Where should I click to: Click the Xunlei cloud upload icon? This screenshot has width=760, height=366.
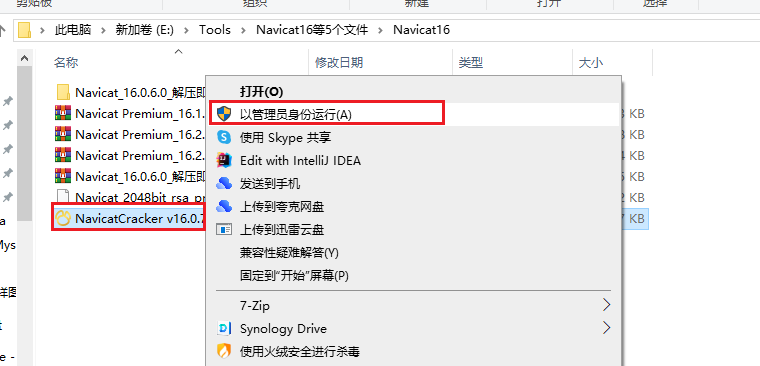pos(224,229)
